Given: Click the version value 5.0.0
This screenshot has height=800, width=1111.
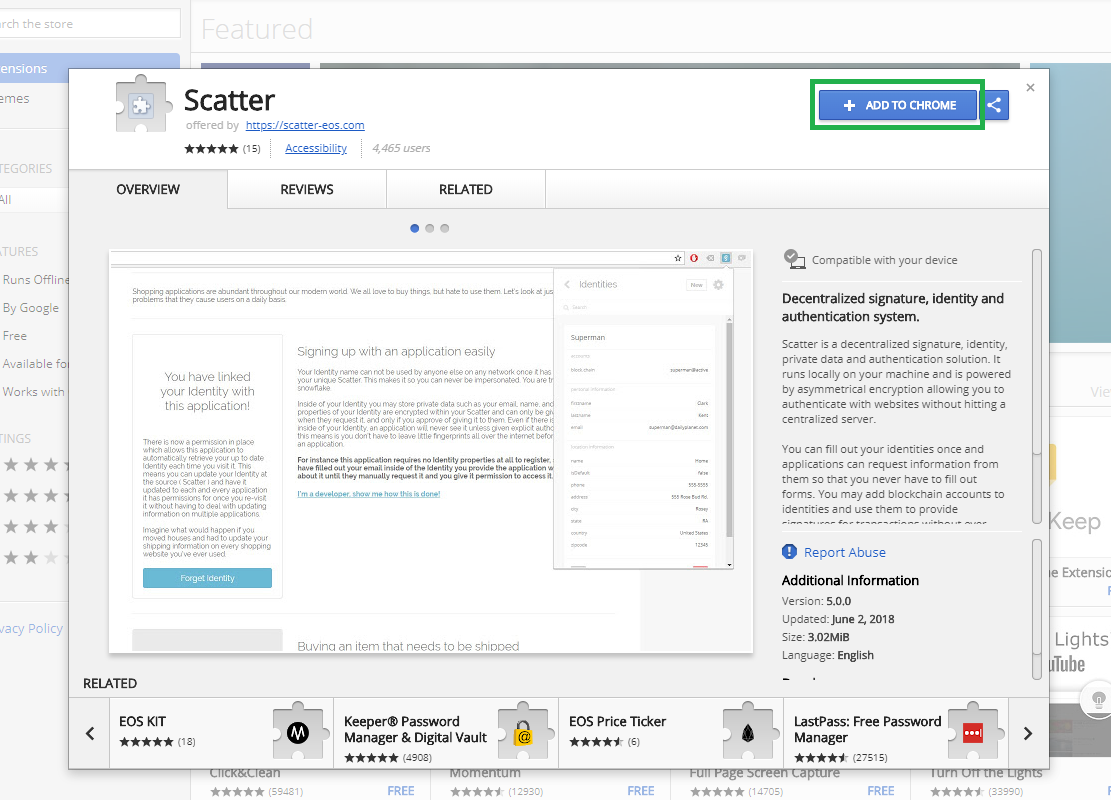Looking at the screenshot, I should [x=838, y=601].
